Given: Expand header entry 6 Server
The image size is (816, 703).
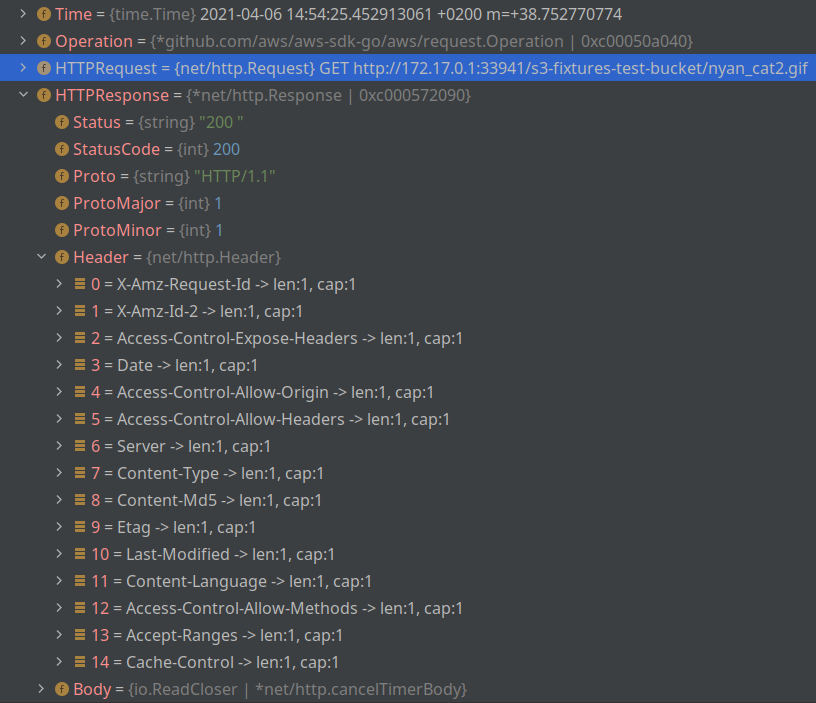Looking at the screenshot, I should [59, 446].
